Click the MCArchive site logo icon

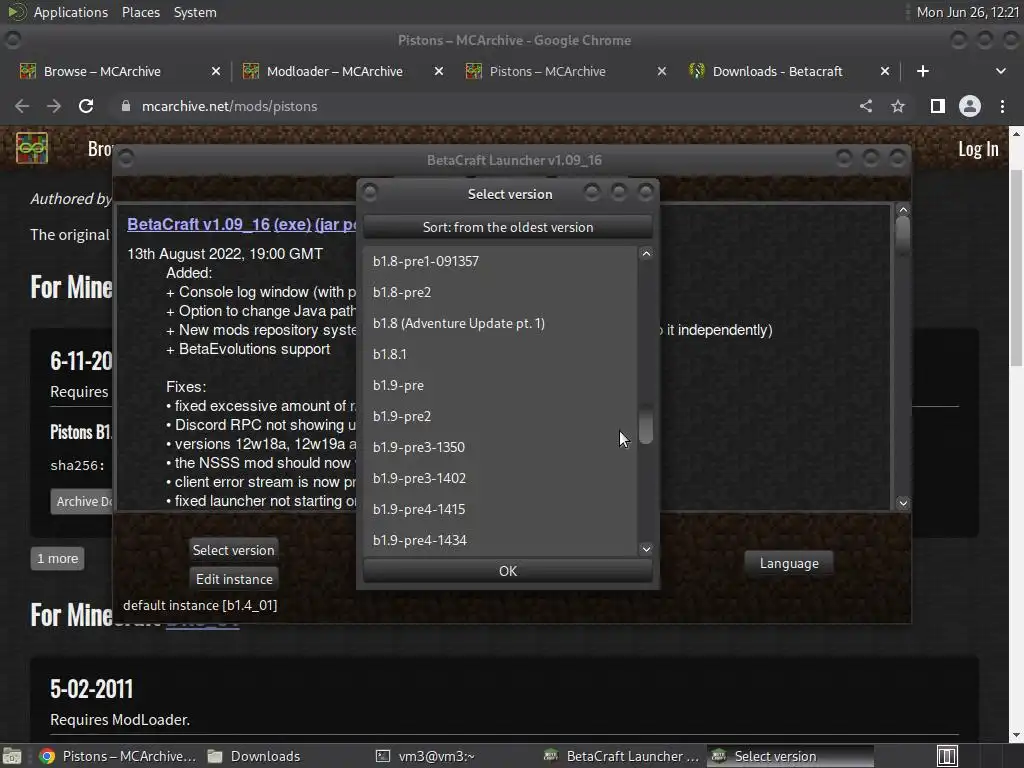[32, 148]
